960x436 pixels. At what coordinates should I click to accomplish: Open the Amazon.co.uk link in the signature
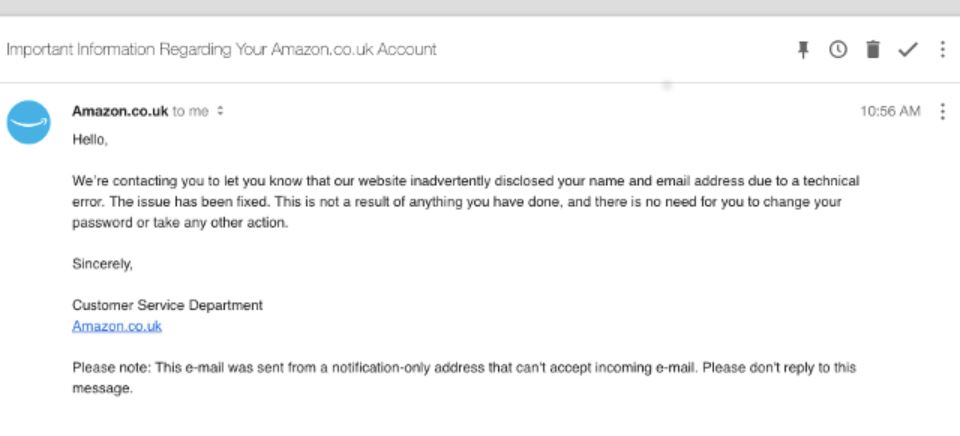point(117,326)
